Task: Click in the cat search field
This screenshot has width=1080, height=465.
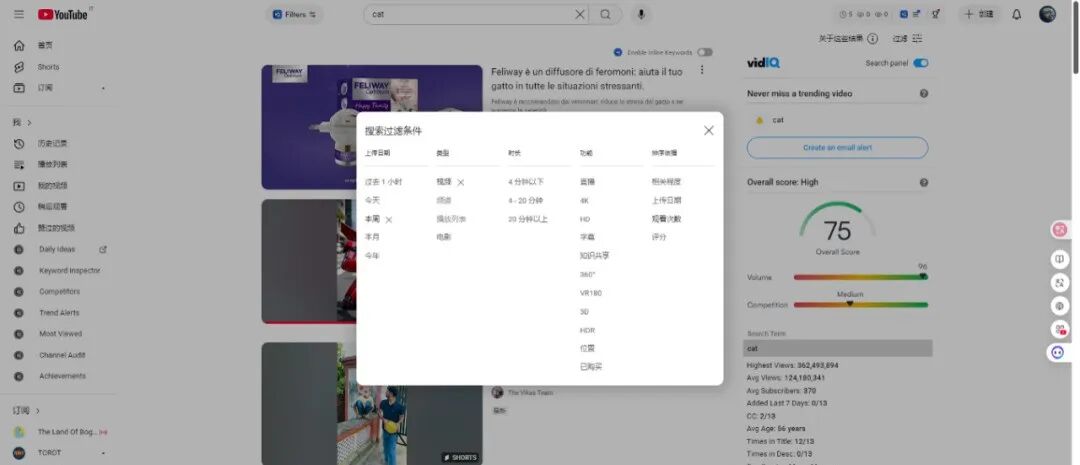Action: [x=468, y=14]
